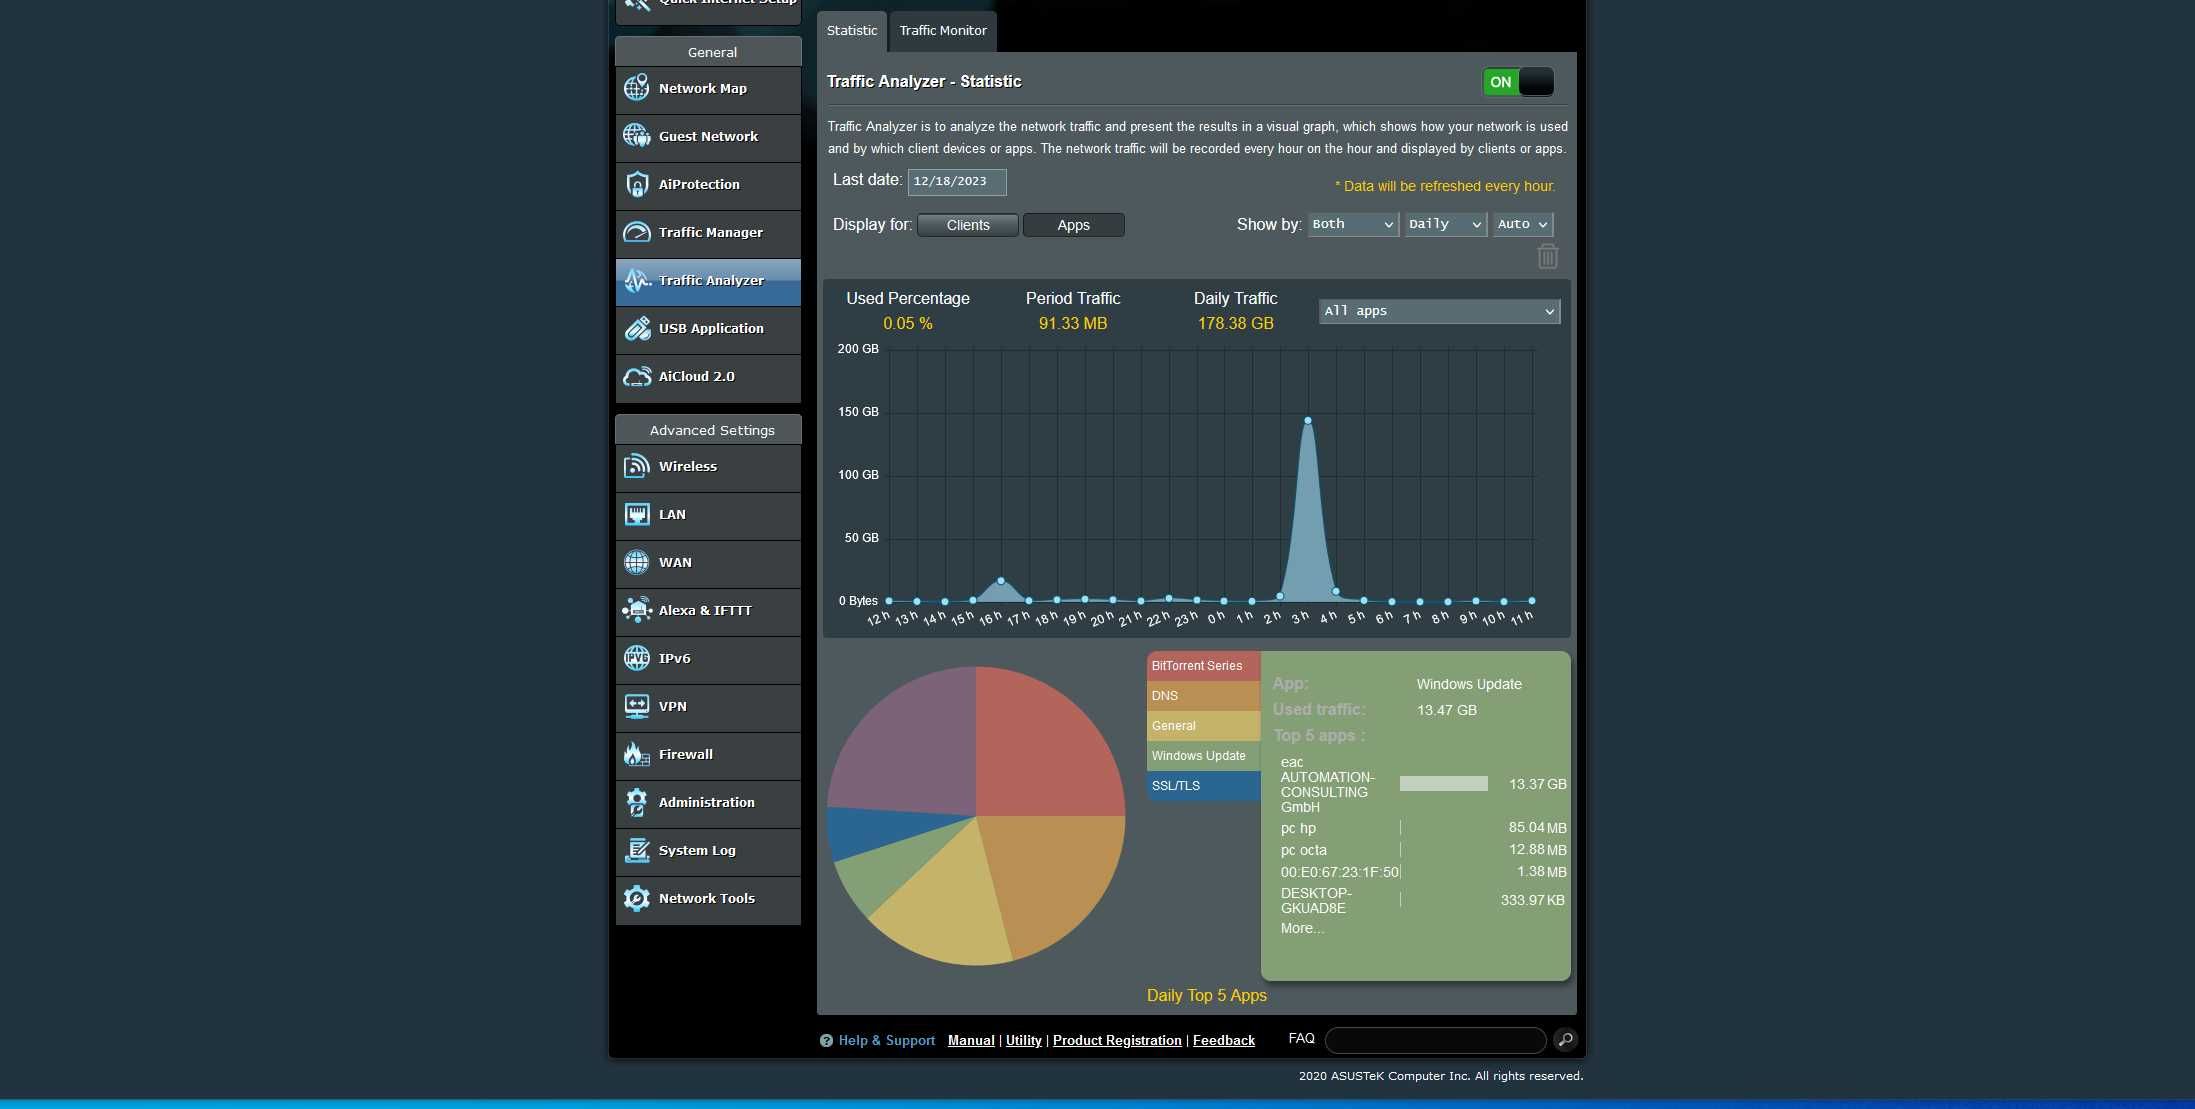The height and width of the screenshot is (1109, 2195).
Task: Click the red BitTorrent pie slice
Action: click(x=1040, y=750)
